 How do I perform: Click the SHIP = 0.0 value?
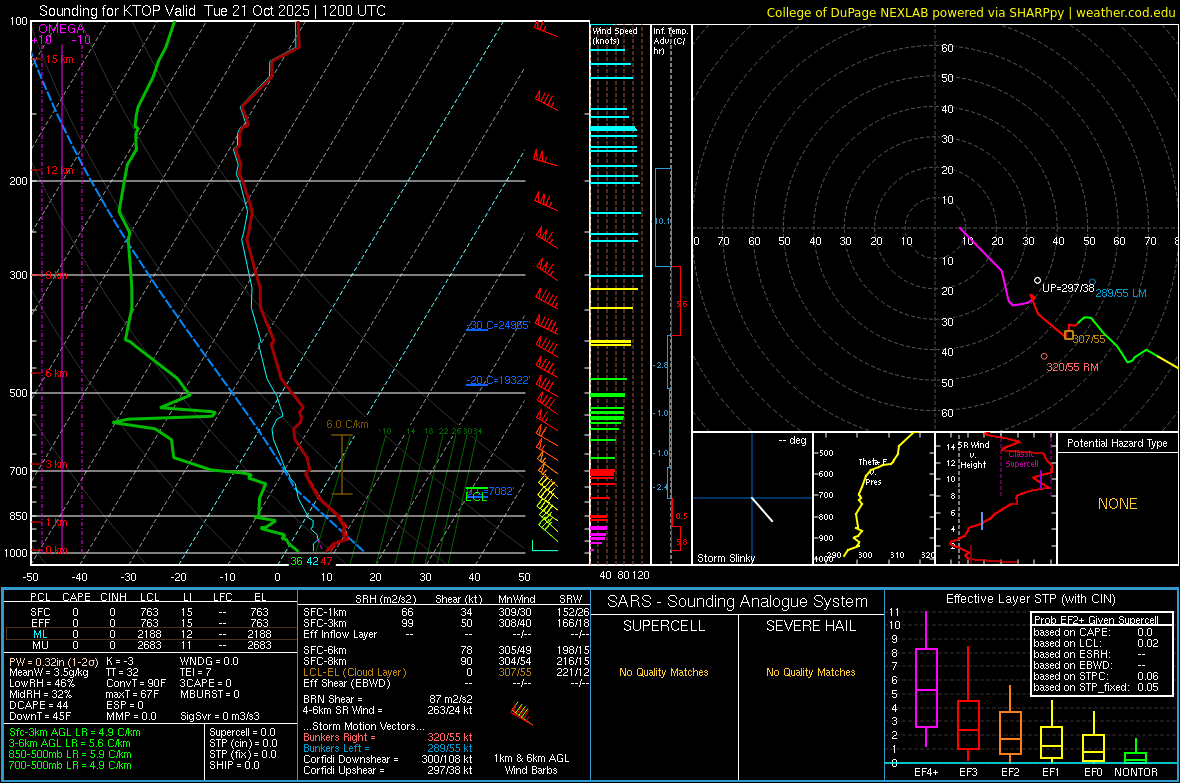tap(234, 766)
